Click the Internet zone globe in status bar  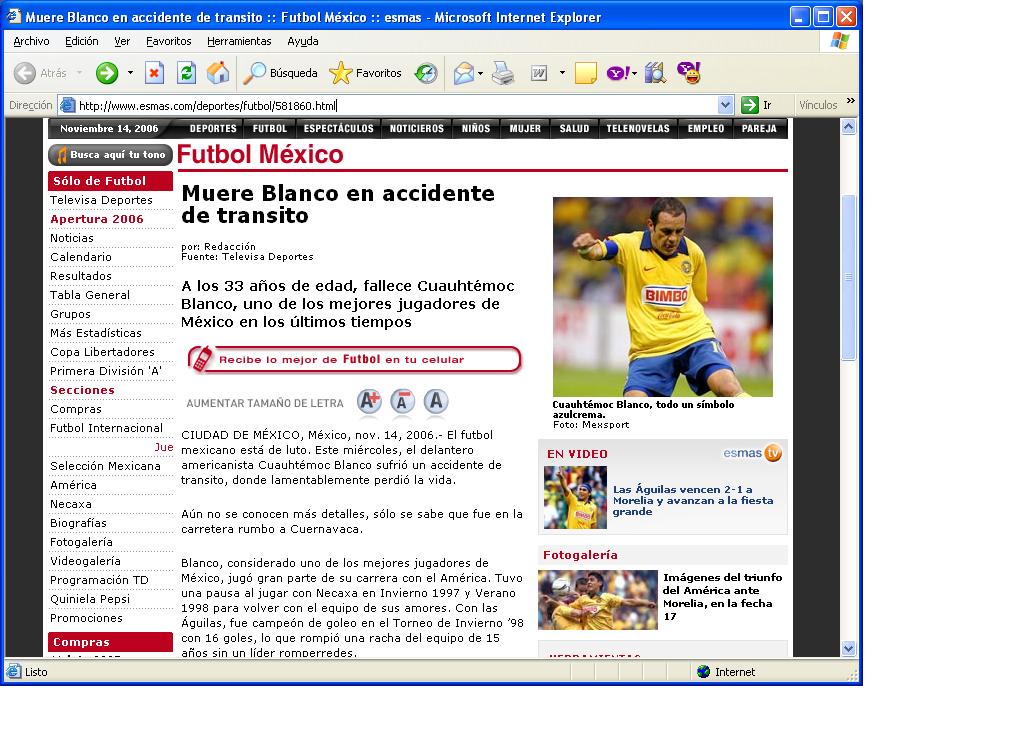[x=703, y=671]
